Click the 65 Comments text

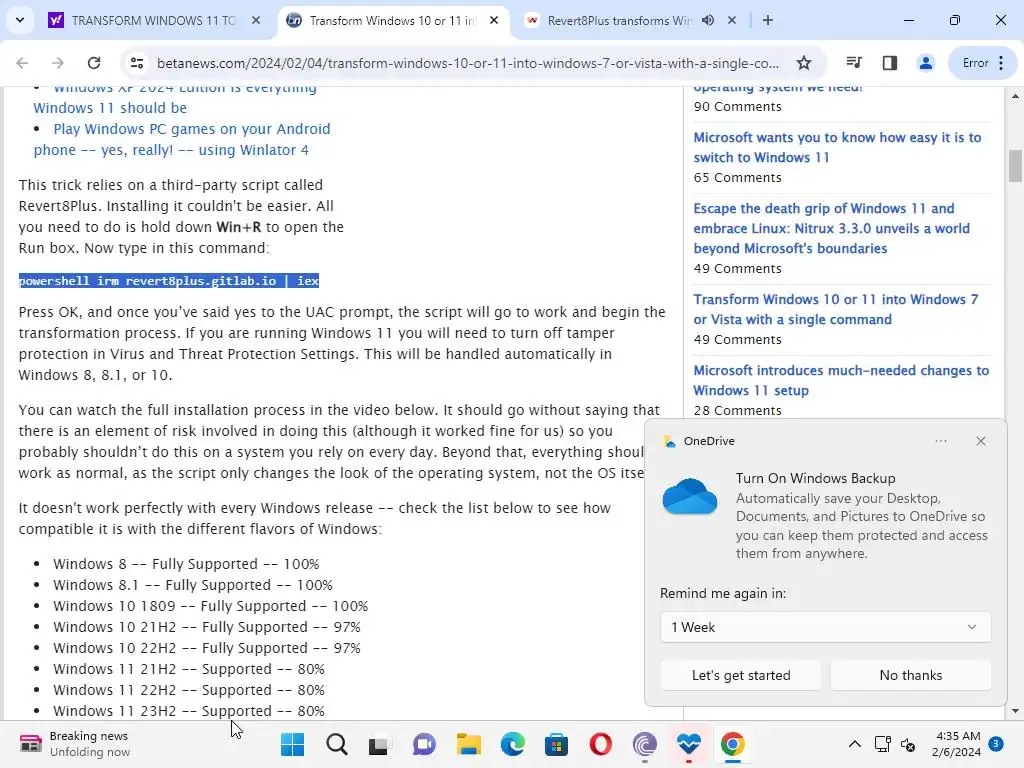click(x=737, y=178)
